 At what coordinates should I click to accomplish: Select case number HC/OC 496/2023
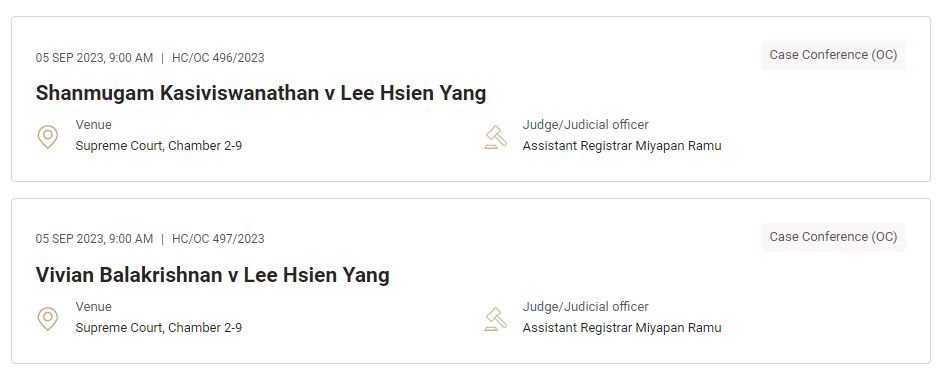(x=218, y=58)
